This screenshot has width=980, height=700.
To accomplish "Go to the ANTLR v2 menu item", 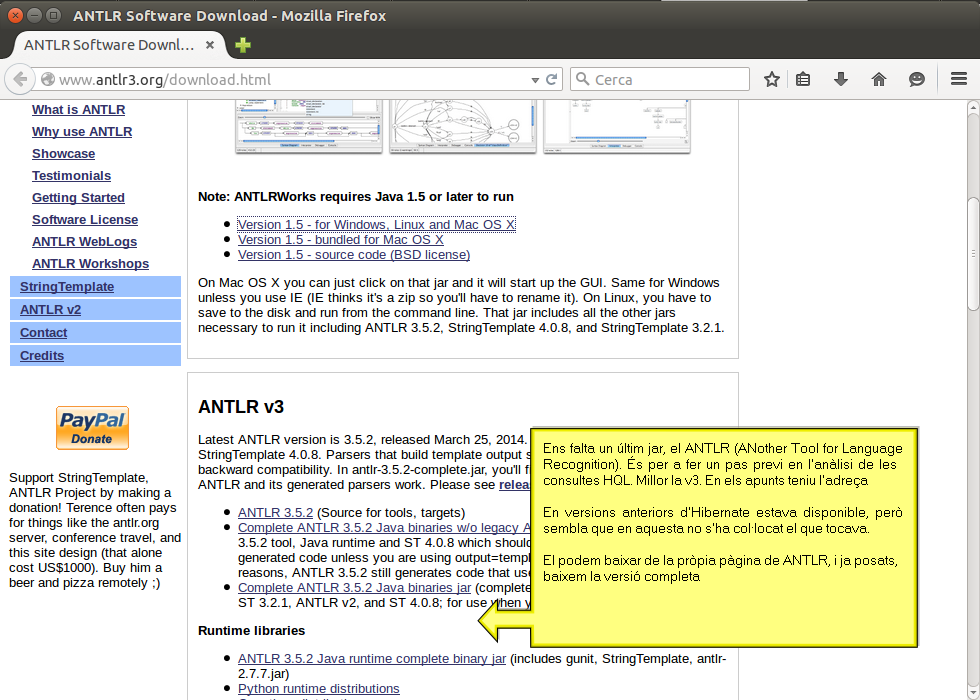I will [x=96, y=310].
